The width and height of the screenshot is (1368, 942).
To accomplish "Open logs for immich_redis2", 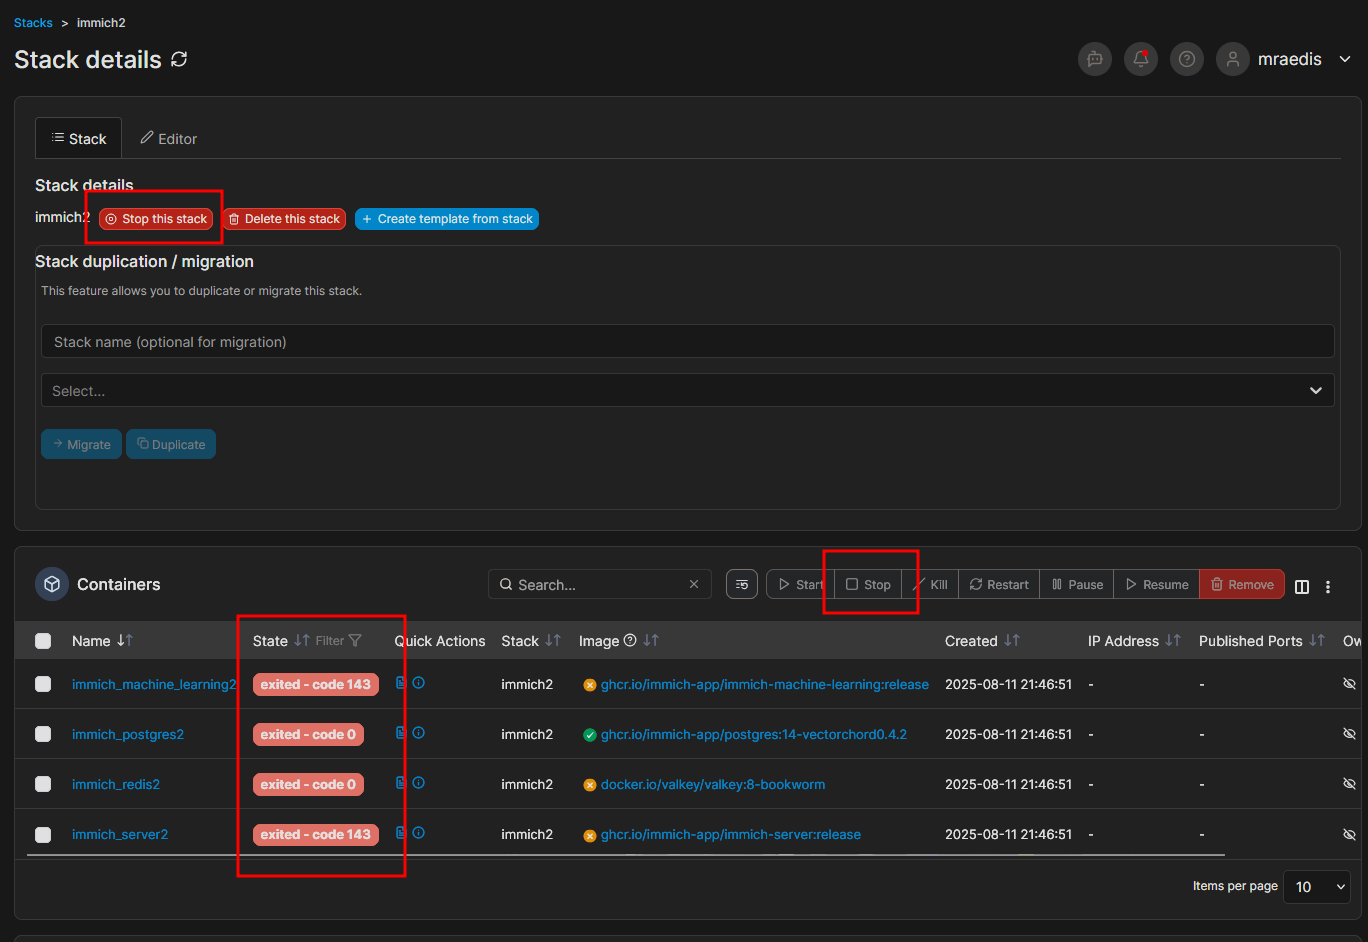I will 401,783.
